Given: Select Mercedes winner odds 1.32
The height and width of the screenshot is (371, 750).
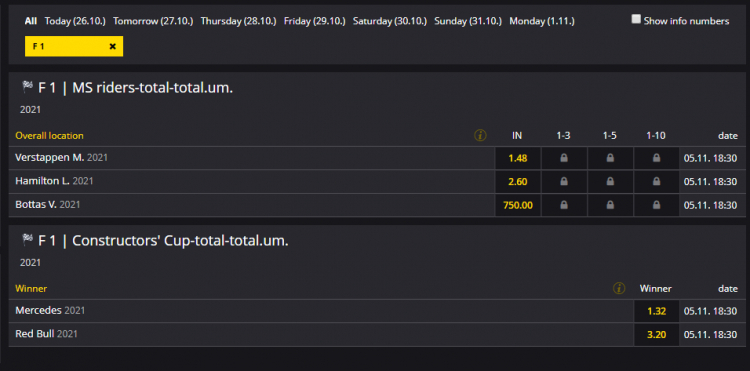Looking at the screenshot, I should point(656,311).
